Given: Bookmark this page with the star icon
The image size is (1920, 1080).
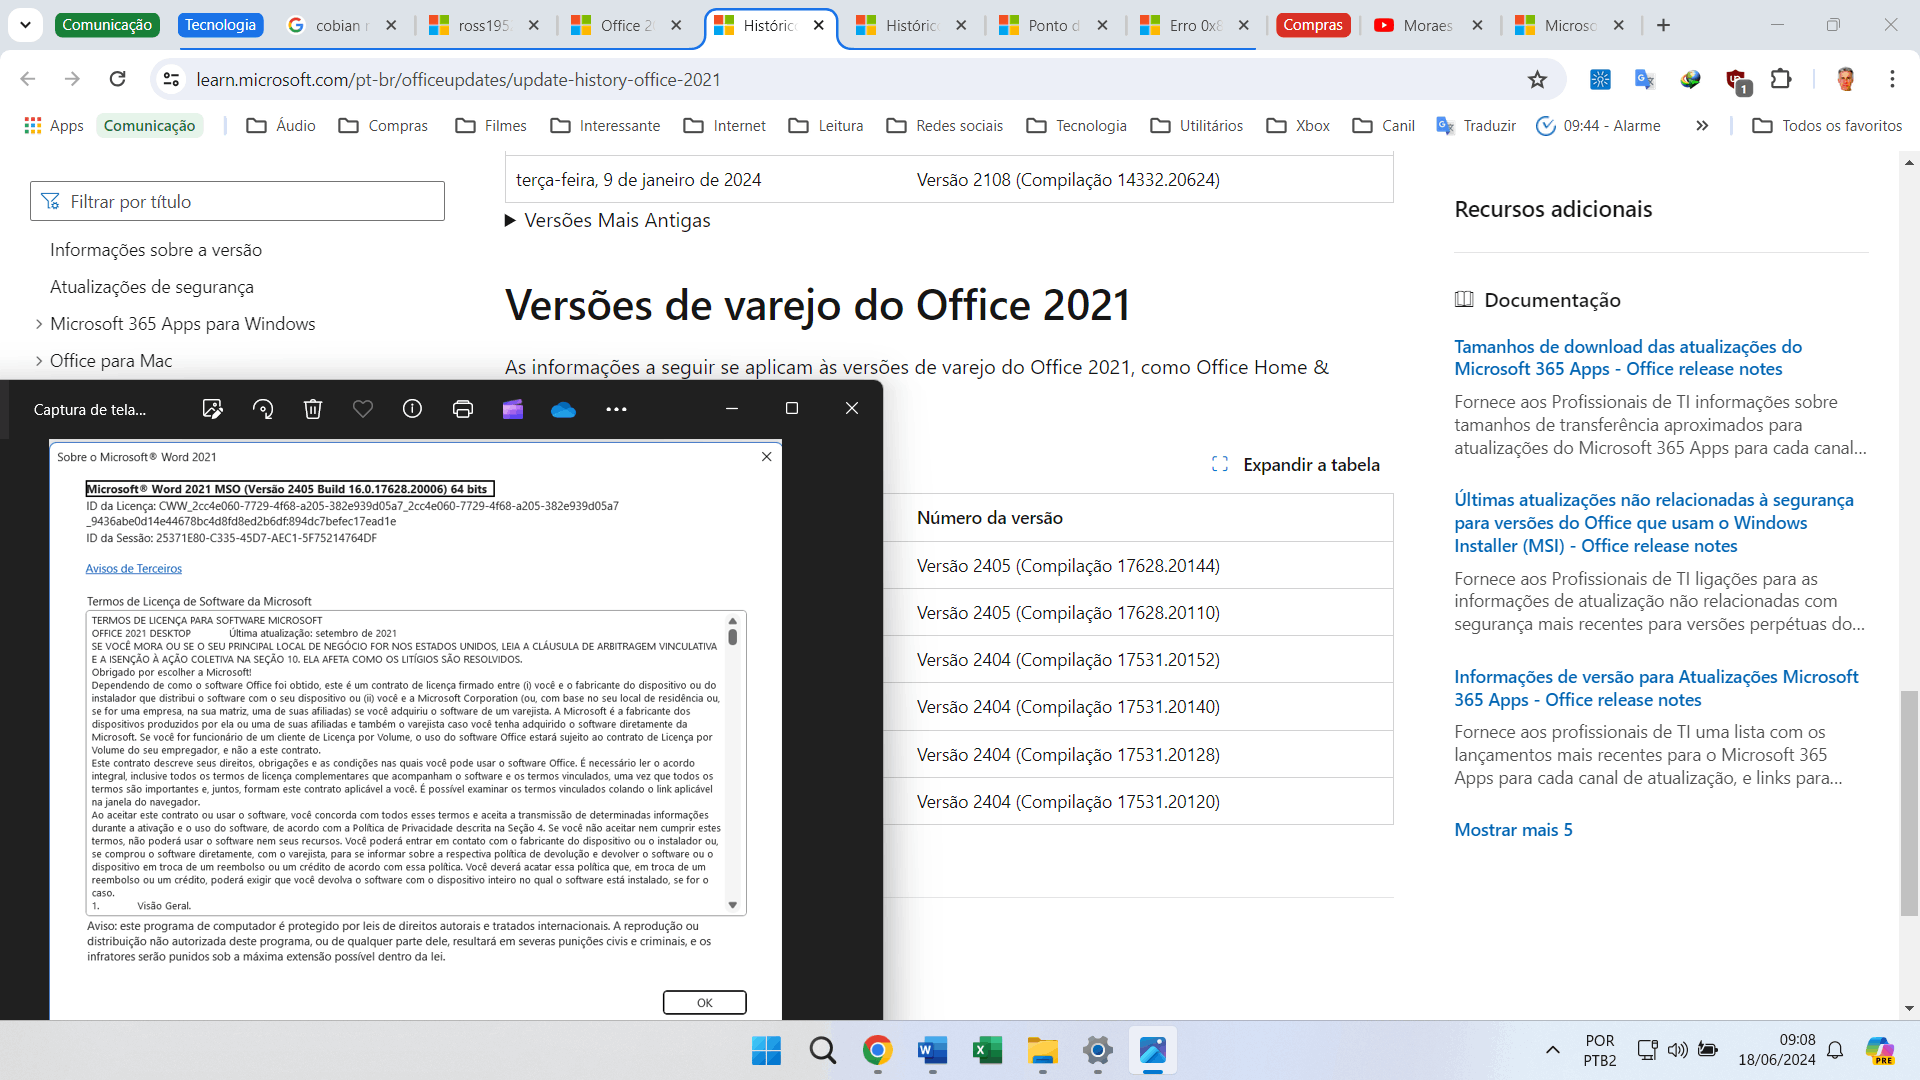Looking at the screenshot, I should pos(1537,79).
